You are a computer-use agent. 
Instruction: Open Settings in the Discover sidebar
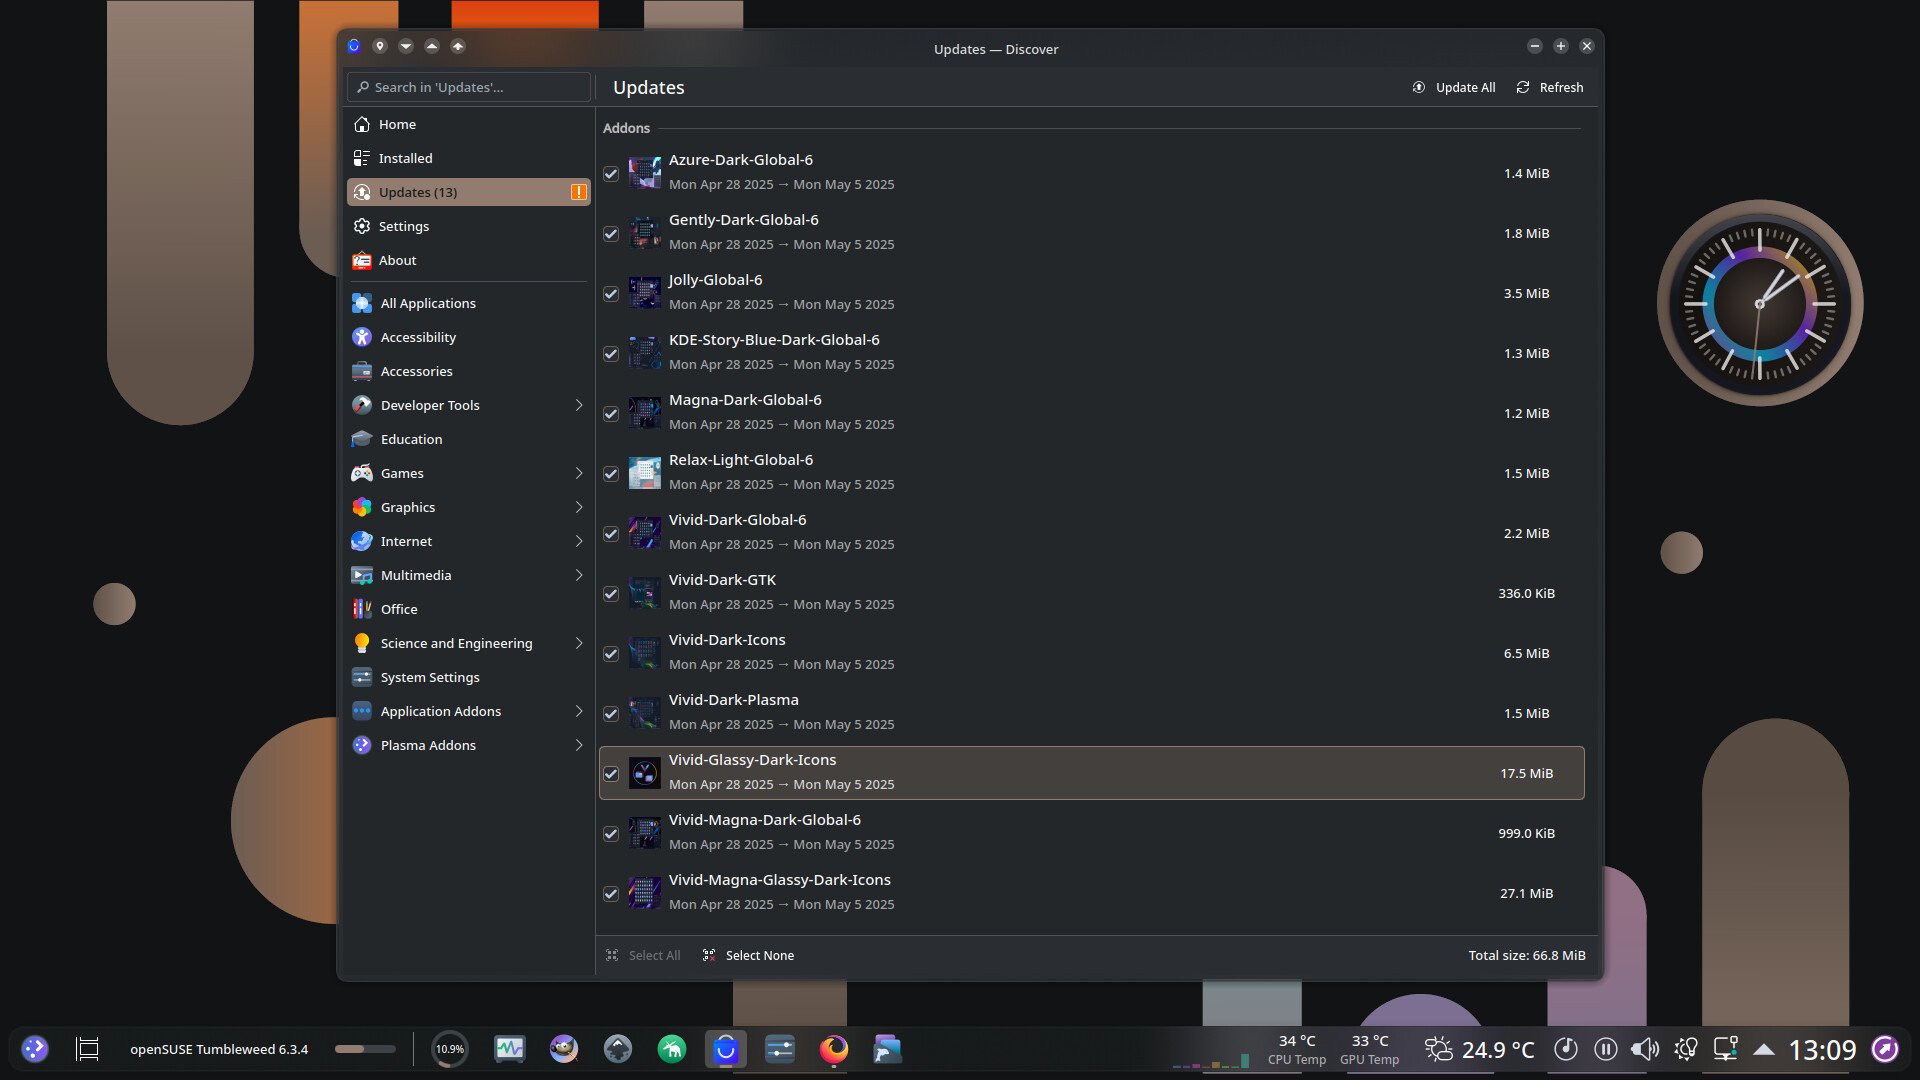tap(468, 226)
